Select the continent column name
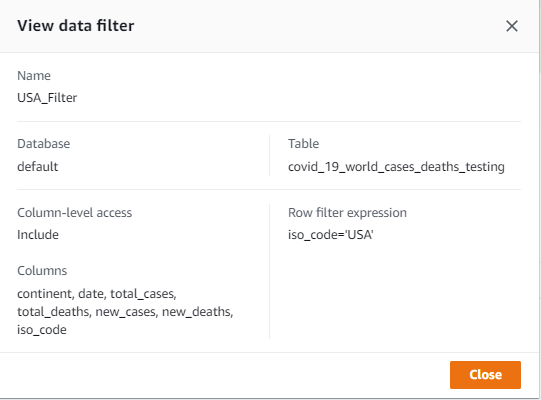 [45, 294]
